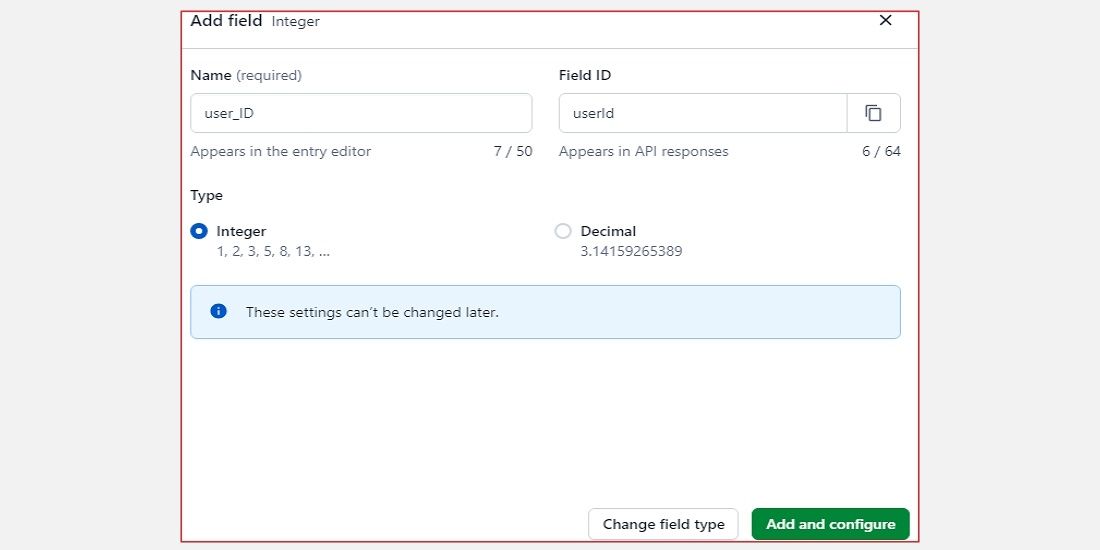The image size is (1100, 550).
Task: Click the "1, 2, 3, 5, 8, 13" example text
Action: [273, 251]
